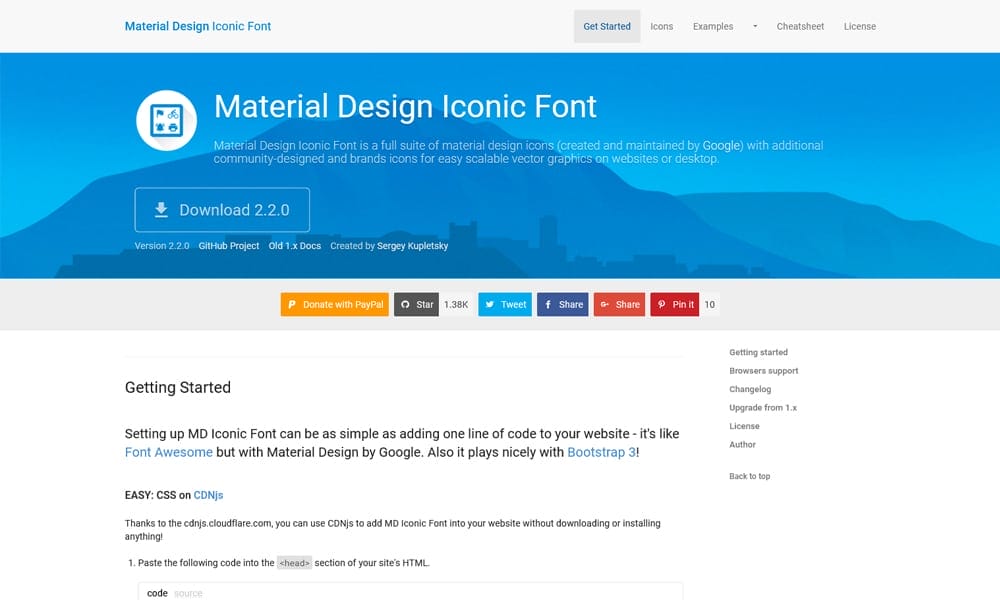Click the Material Design circular logo icon
The width and height of the screenshot is (1000, 600).
coord(165,120)
